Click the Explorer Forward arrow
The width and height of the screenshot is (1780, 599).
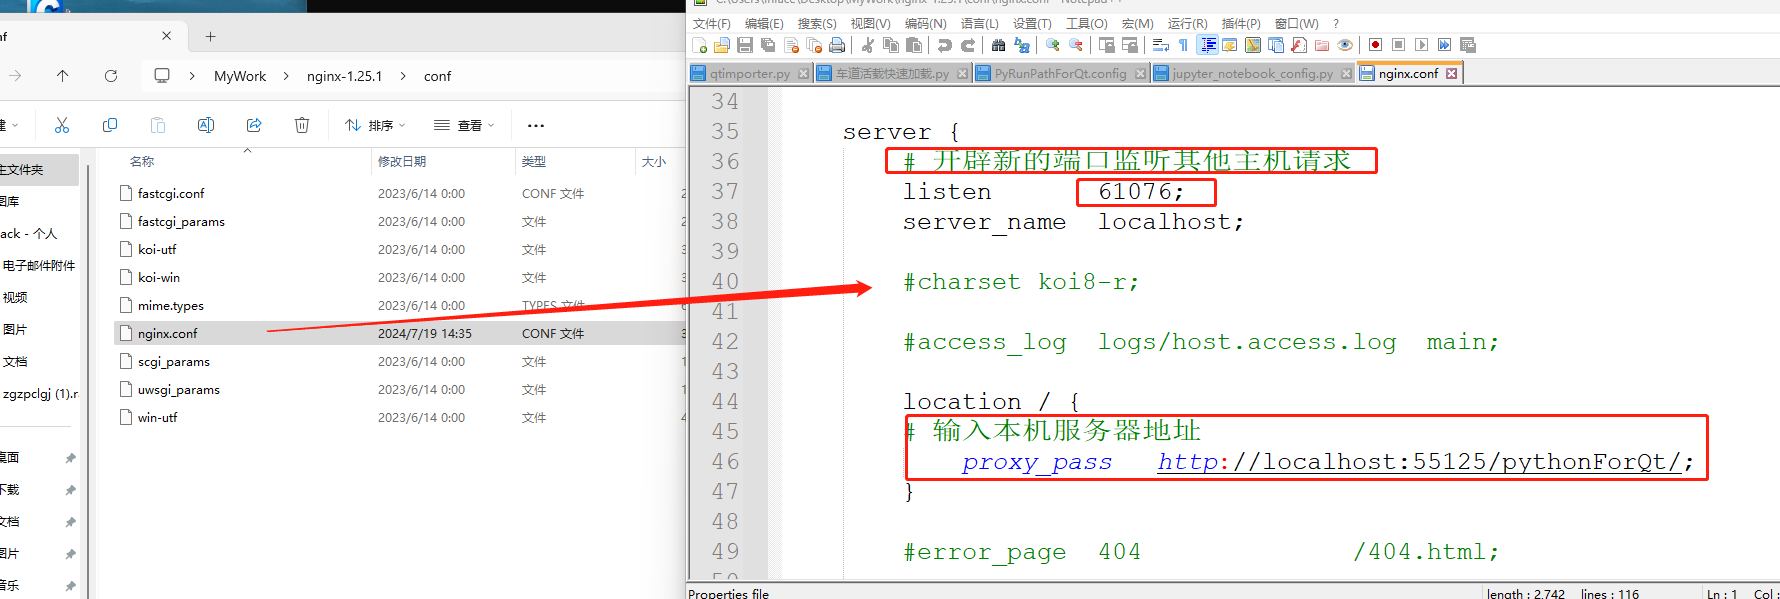point(15,76)
